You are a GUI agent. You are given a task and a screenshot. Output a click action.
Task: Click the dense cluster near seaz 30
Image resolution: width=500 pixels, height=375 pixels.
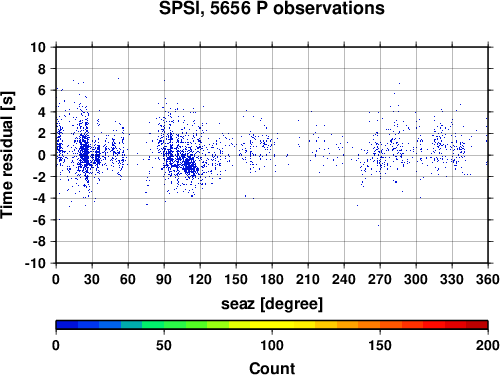pyautogui.click(x=86, y=153)
